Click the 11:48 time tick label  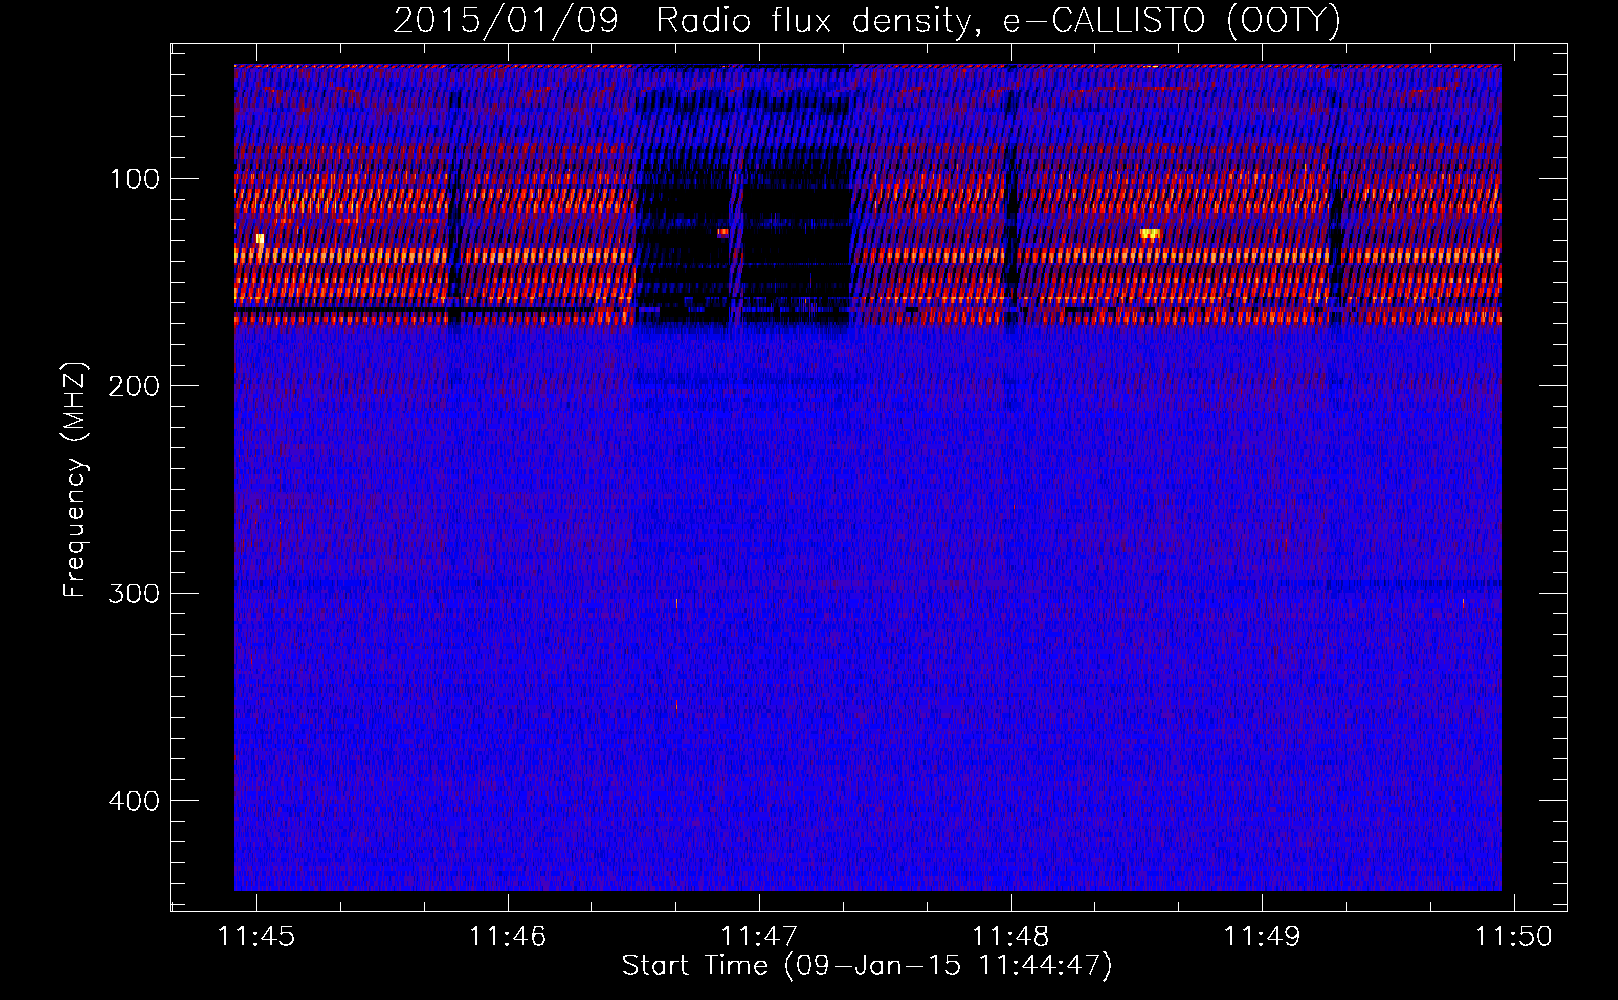[x=1011, y=936]
